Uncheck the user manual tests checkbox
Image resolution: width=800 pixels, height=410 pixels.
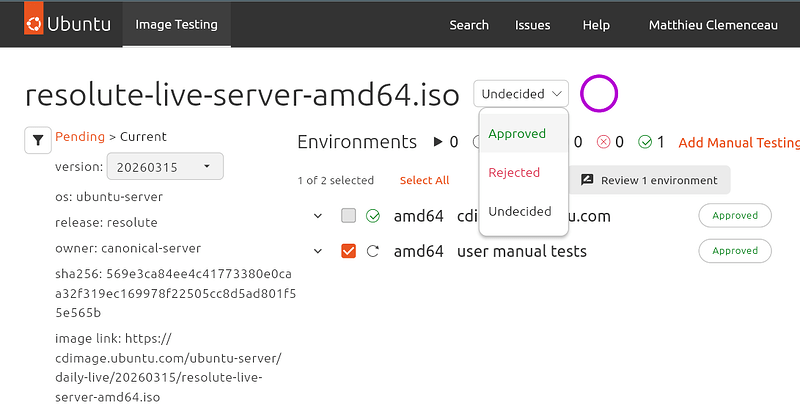[x=348, y=251]
